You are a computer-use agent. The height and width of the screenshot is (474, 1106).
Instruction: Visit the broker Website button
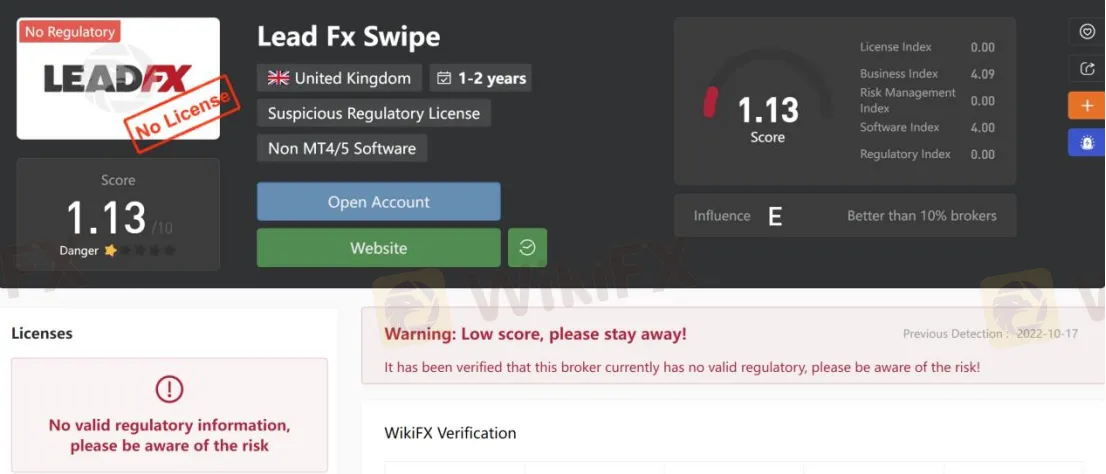(x=379, y=248)
